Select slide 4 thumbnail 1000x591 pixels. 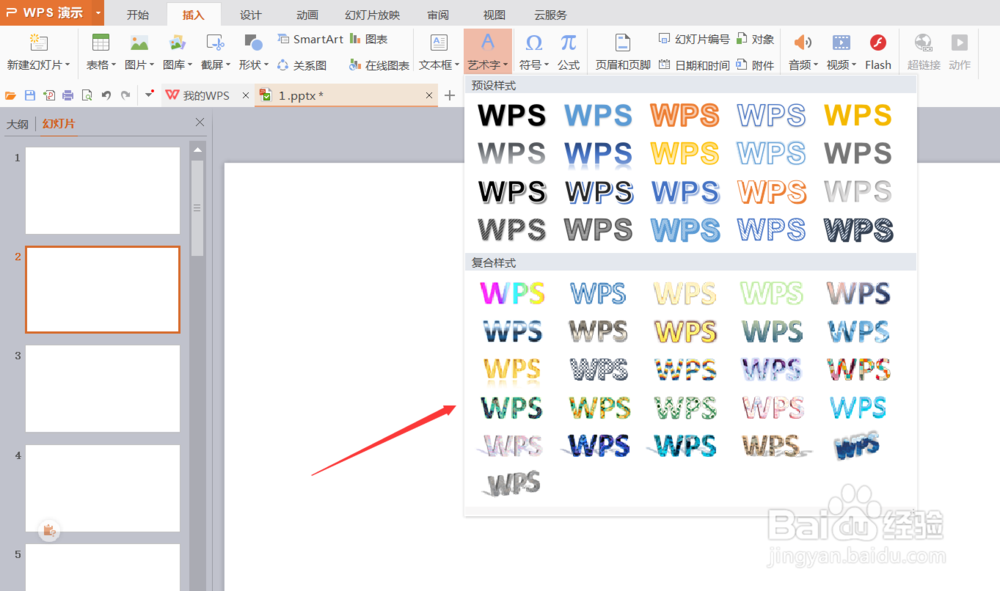coord(103,488)
